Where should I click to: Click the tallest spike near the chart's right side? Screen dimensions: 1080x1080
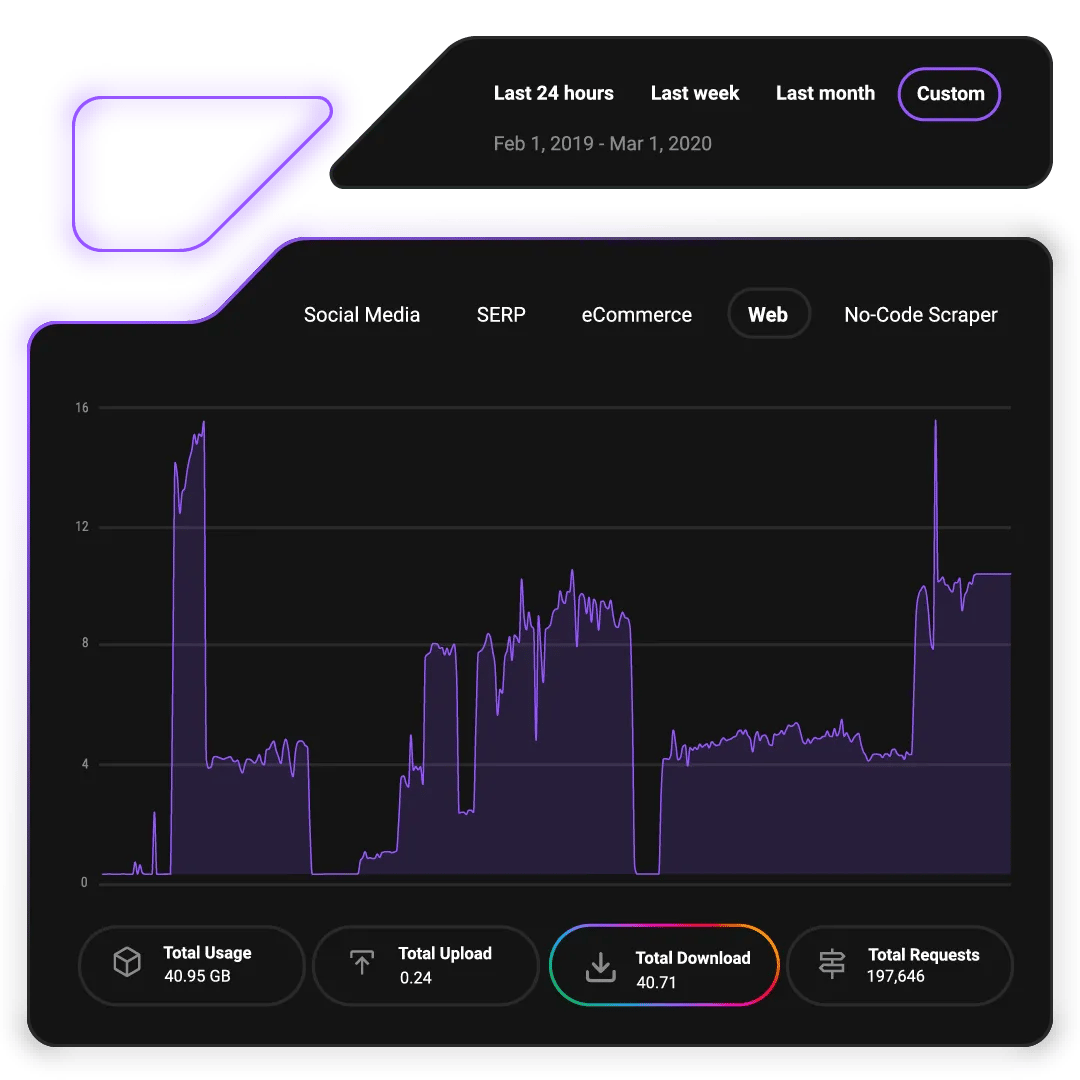[935, 424]
